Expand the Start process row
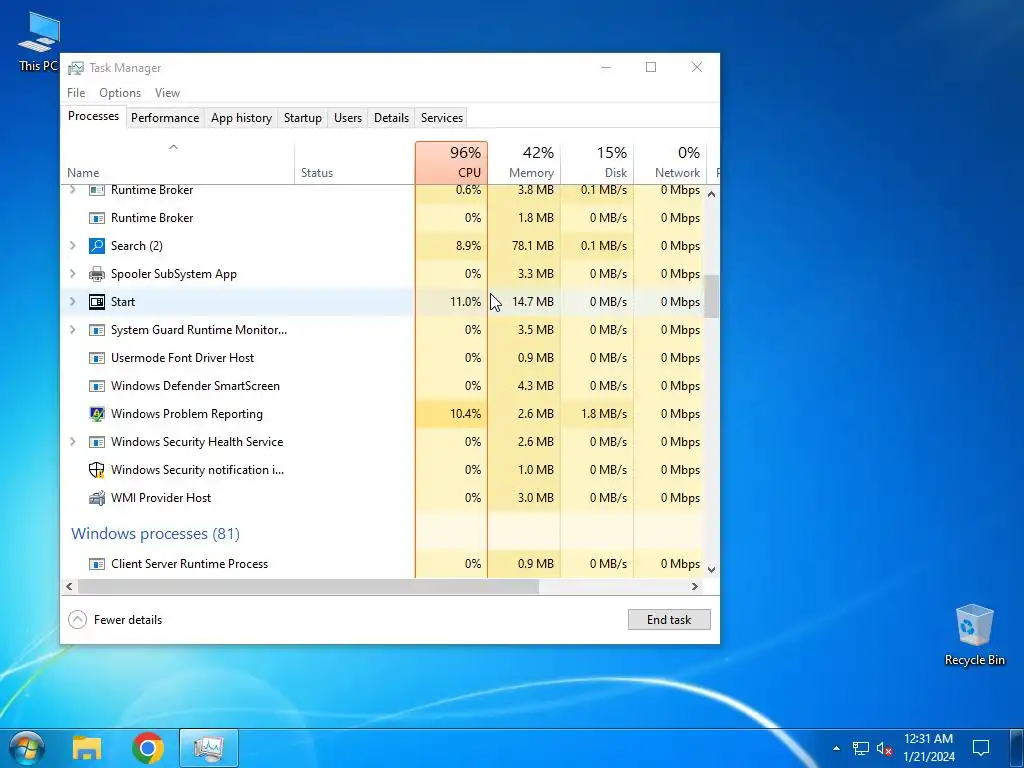This screenshot has width=1024, height=768. coord(72,302)
